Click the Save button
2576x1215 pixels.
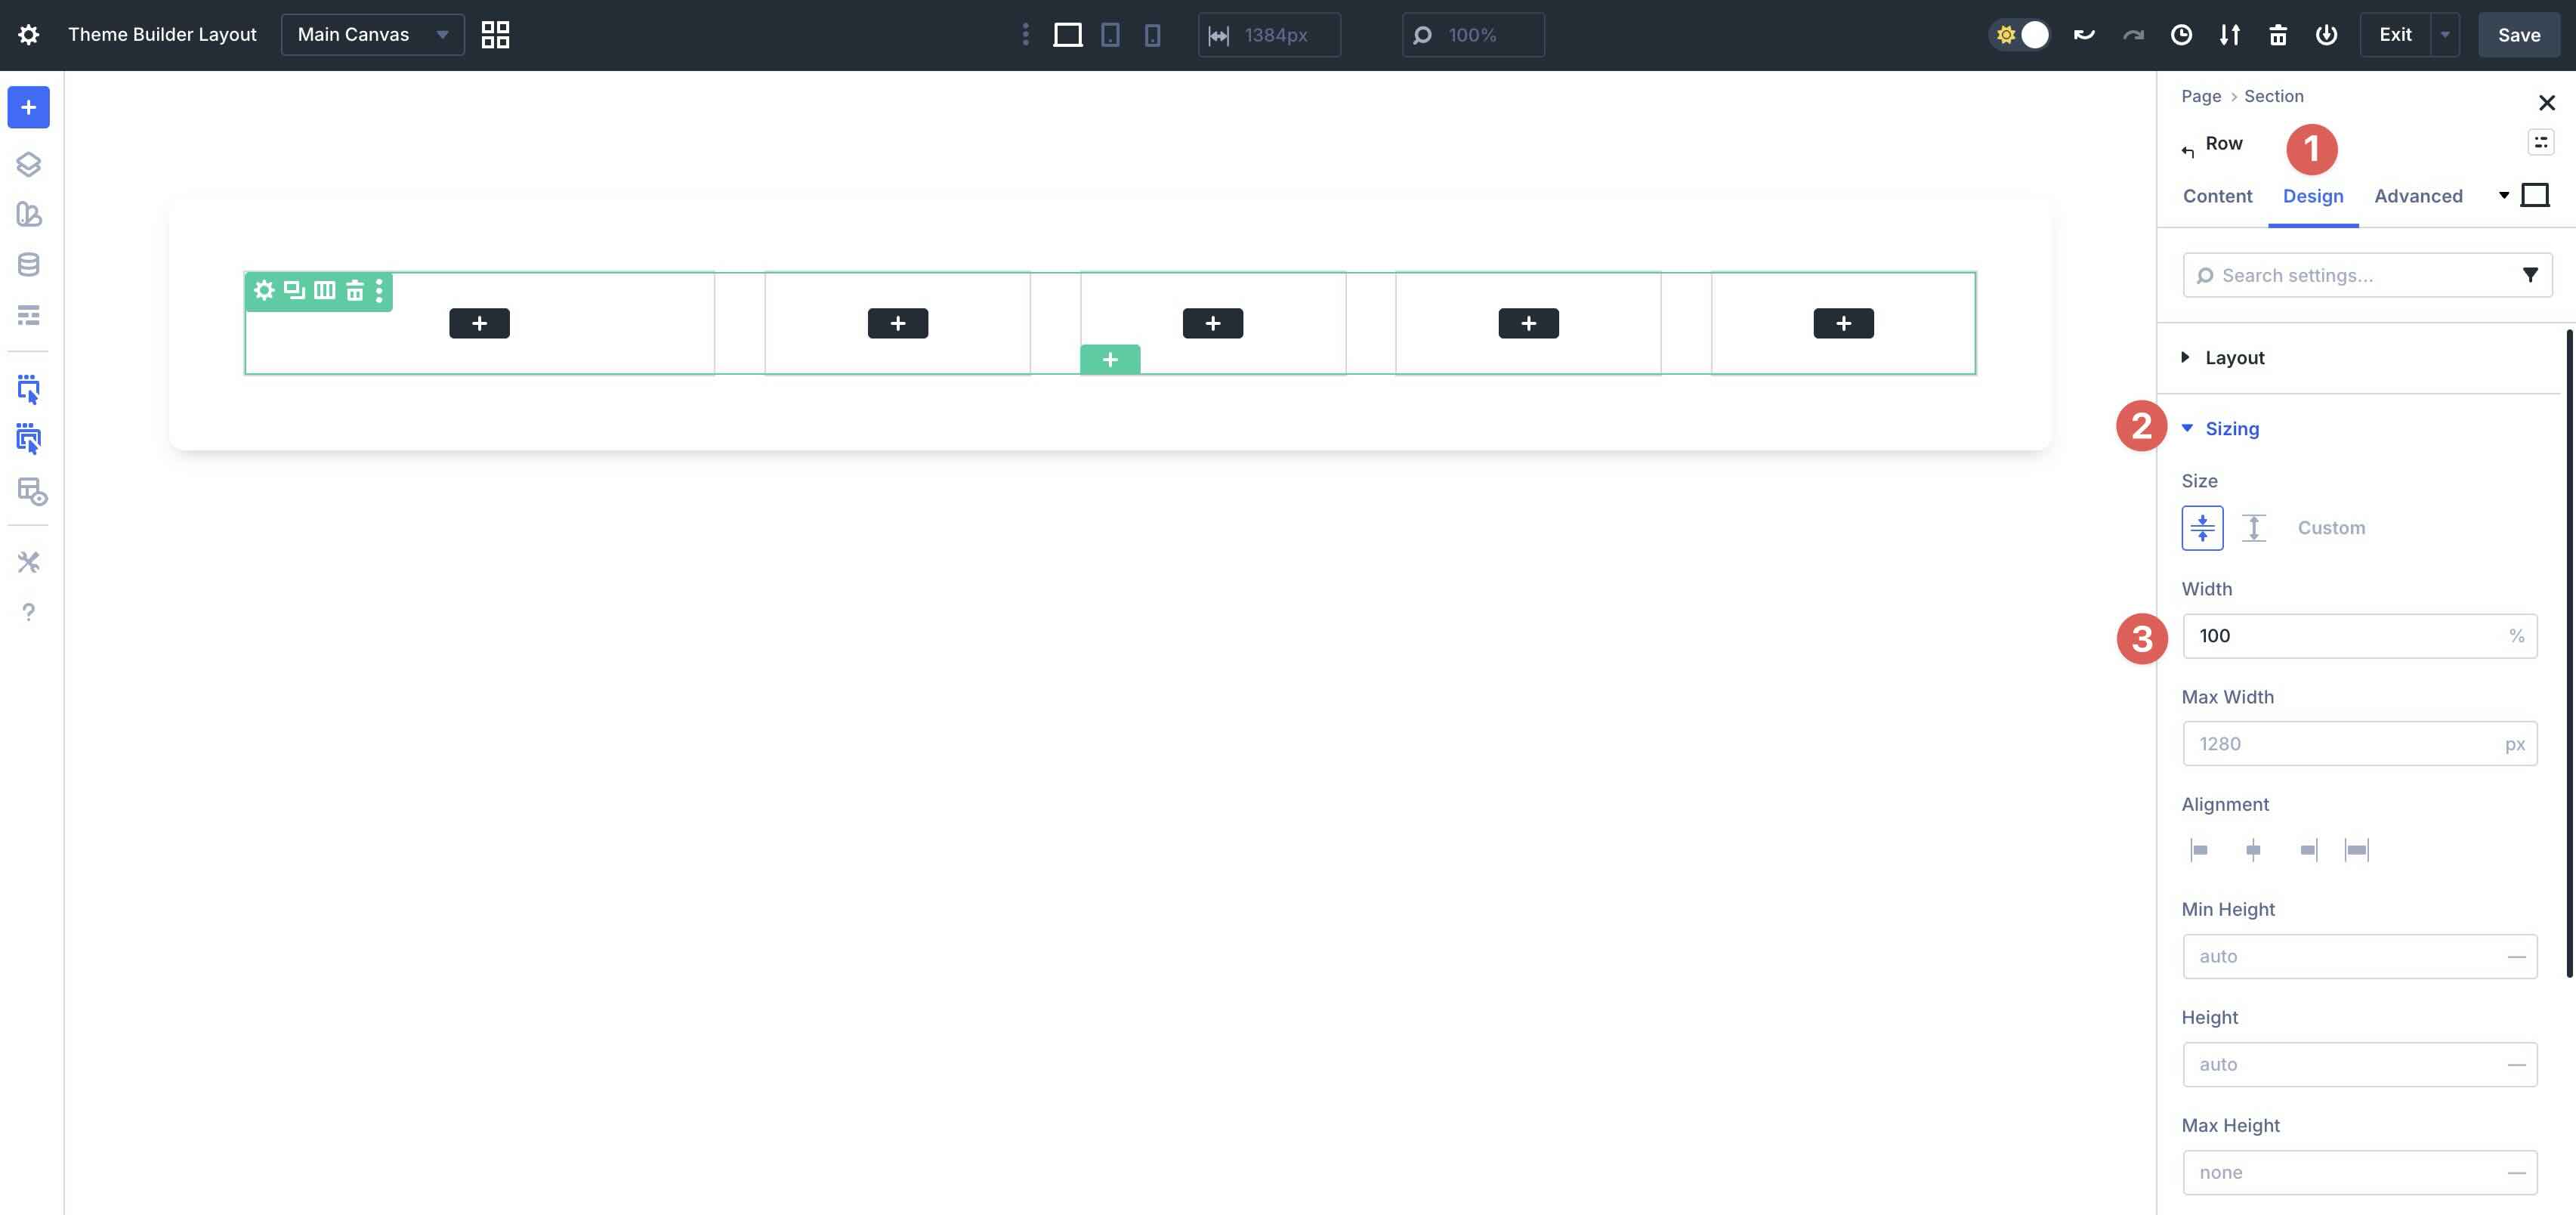[2518, 34]
